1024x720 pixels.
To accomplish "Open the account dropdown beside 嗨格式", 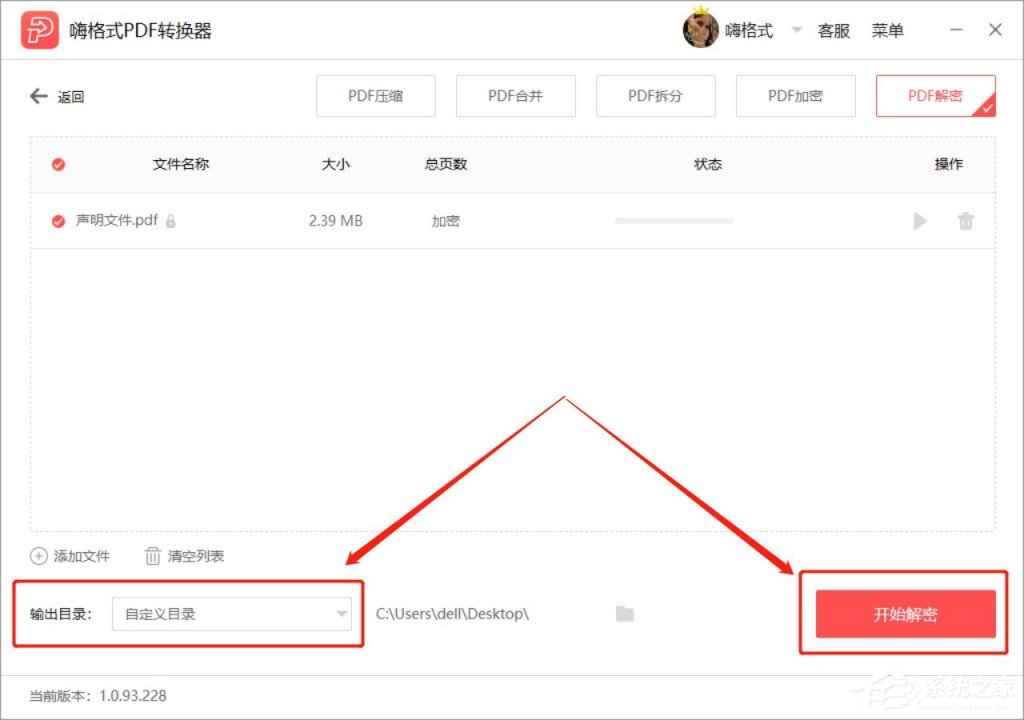I will point(796,30).
